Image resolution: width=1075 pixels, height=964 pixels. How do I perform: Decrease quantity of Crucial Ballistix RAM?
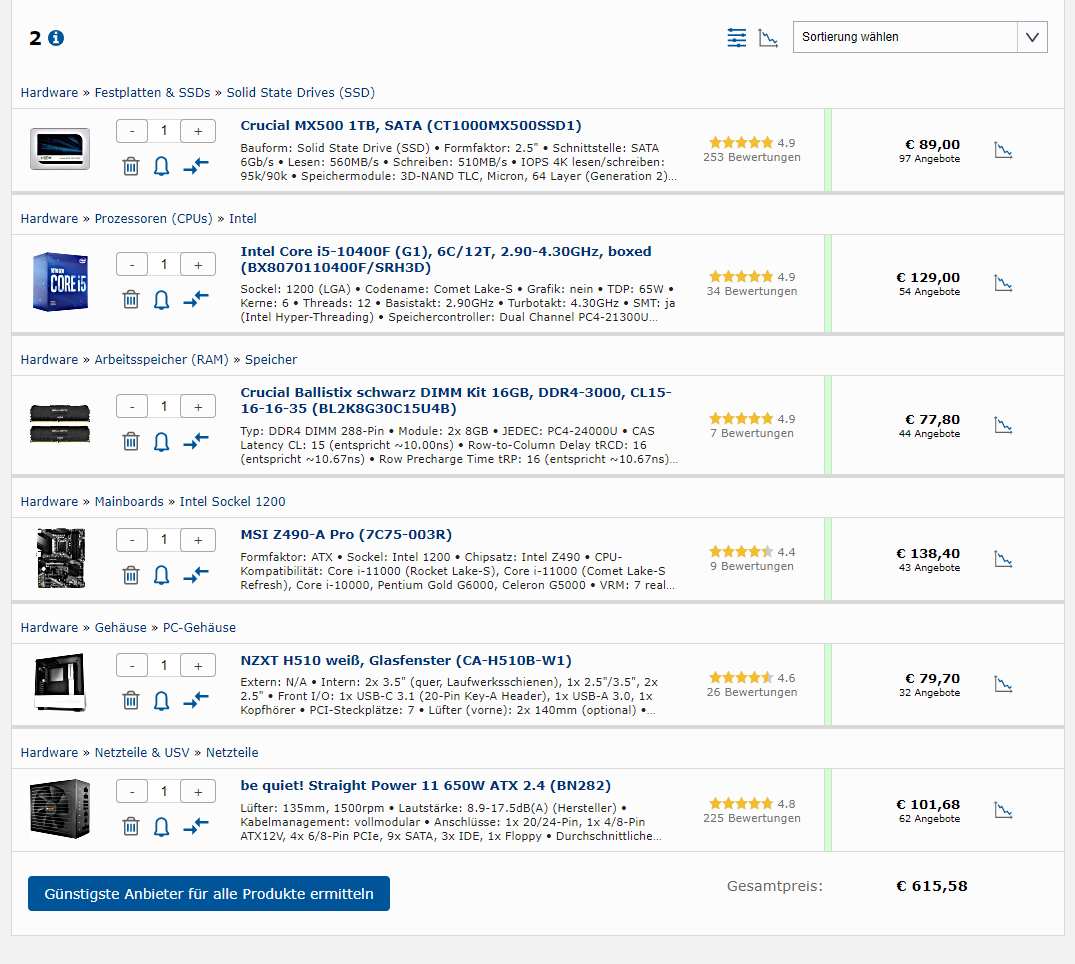(x=132, y=407)
